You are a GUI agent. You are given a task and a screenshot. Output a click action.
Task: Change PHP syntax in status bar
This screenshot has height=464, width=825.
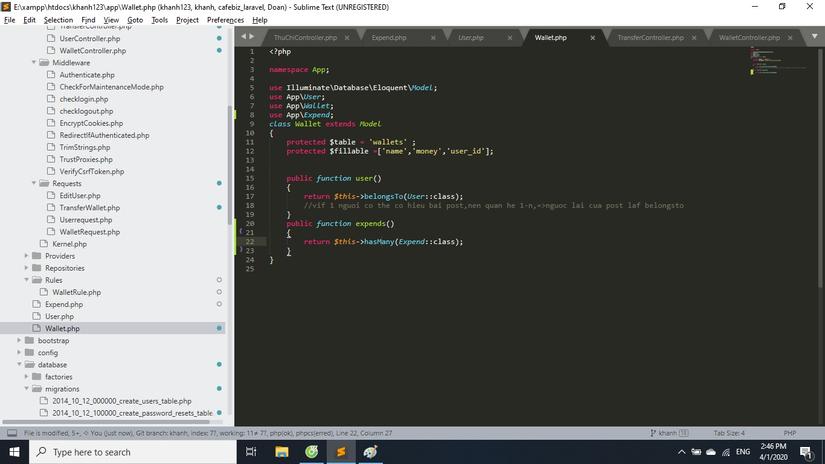coord(789,433)
